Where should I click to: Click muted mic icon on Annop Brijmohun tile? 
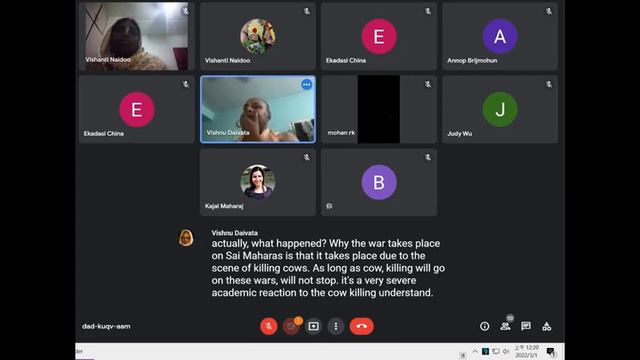[549, 11]
